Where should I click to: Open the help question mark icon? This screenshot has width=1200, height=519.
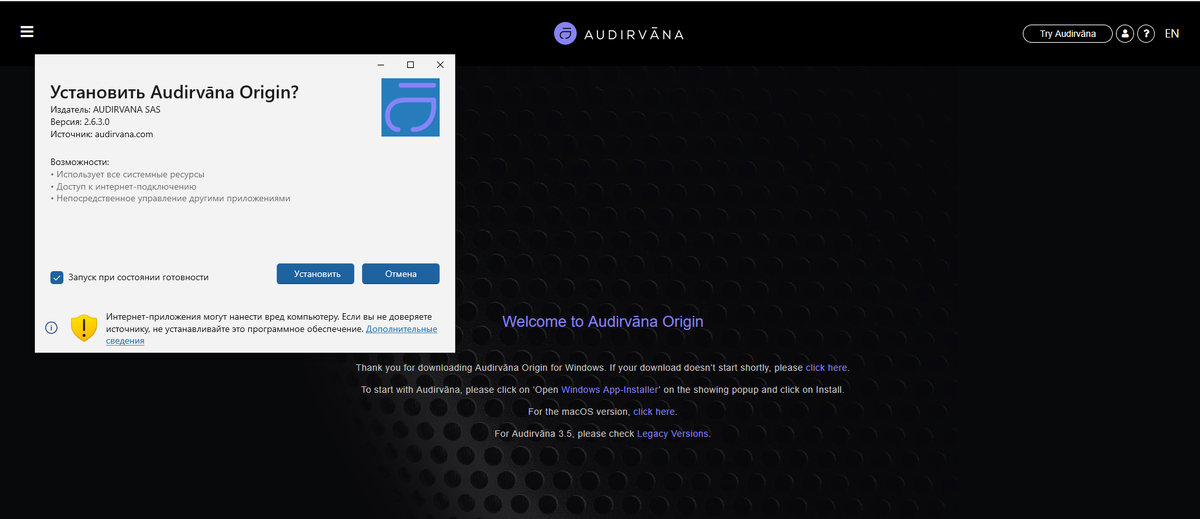[x=1147, y=34]
